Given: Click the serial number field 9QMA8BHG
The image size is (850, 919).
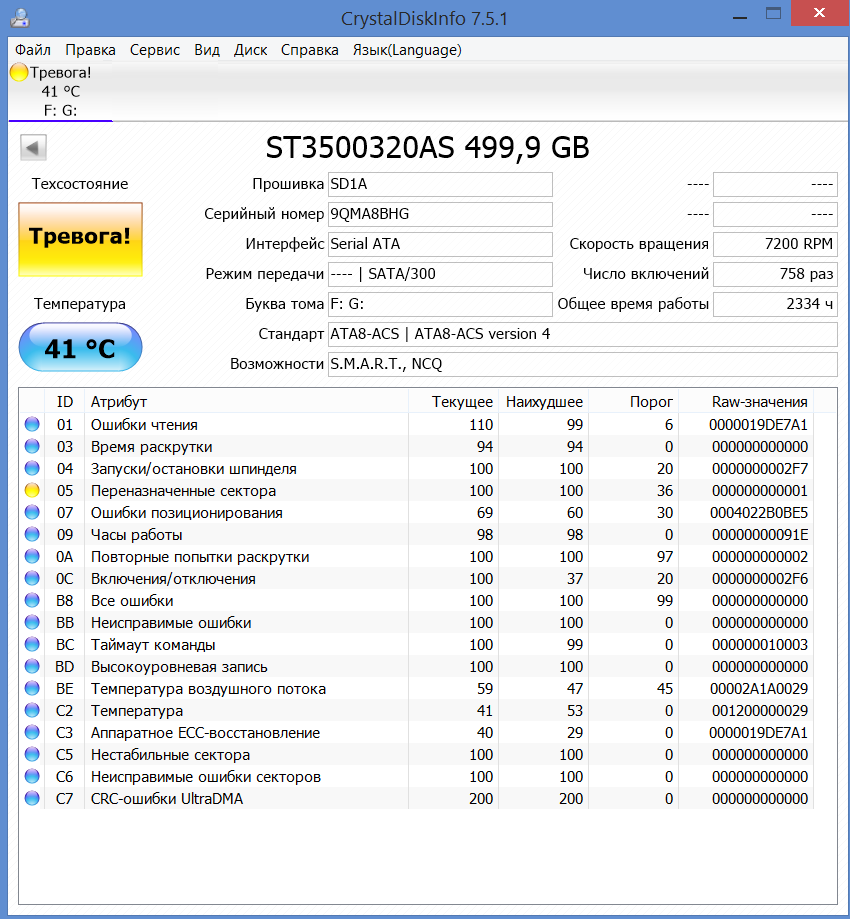Looking at the screenshot, I should (440, 214).
